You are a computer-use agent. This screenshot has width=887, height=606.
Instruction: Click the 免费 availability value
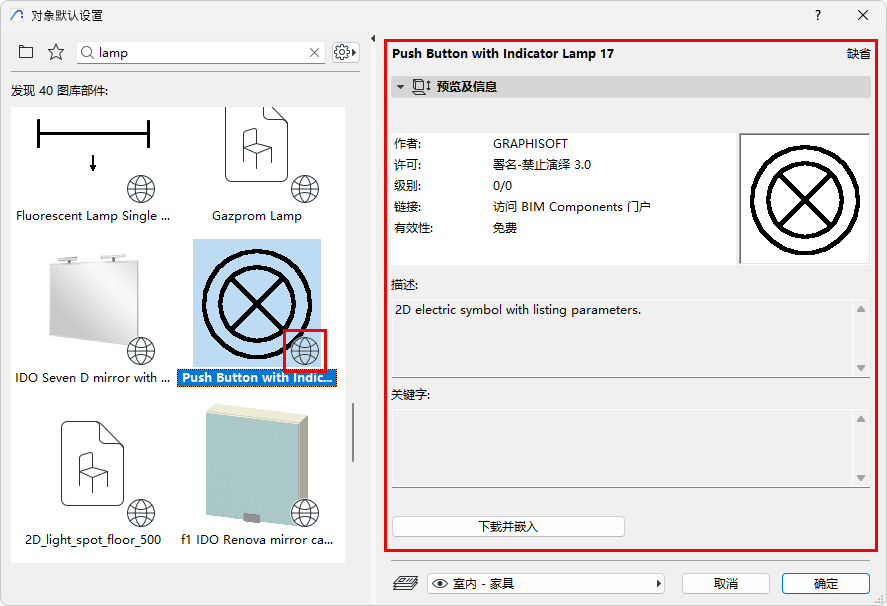click(505, 228)
